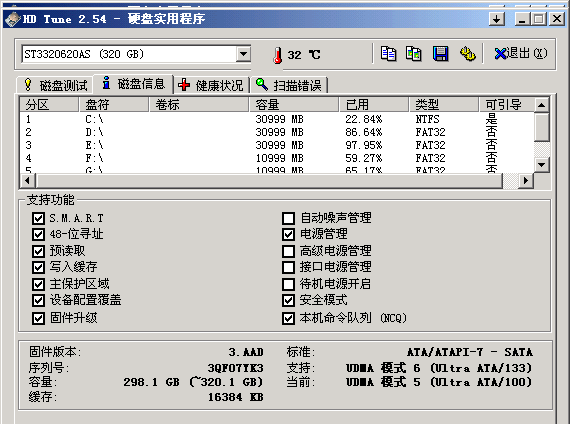The image size is (570, 424).
Task: Enable the 高级电源管理 checkbox
Action: pyautogui.click(x=288, y=251)
